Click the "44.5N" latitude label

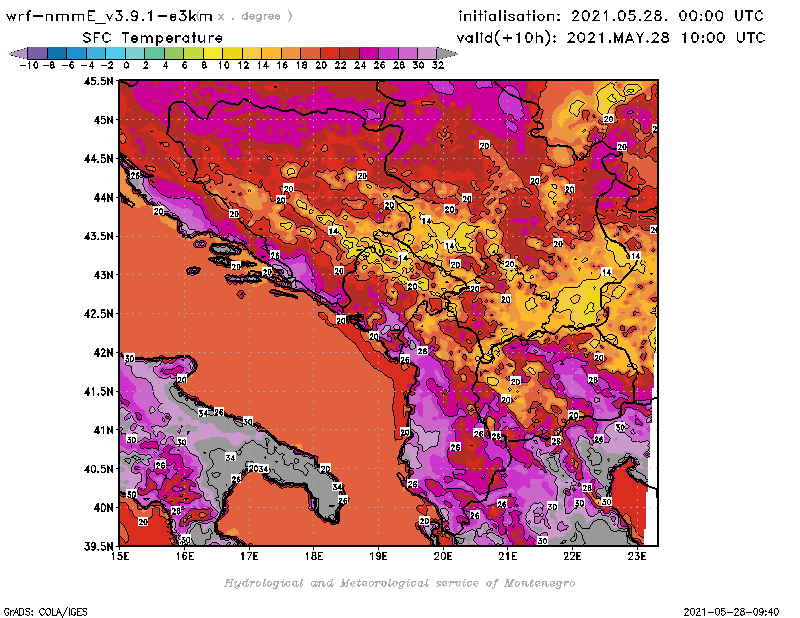(98, 158)
